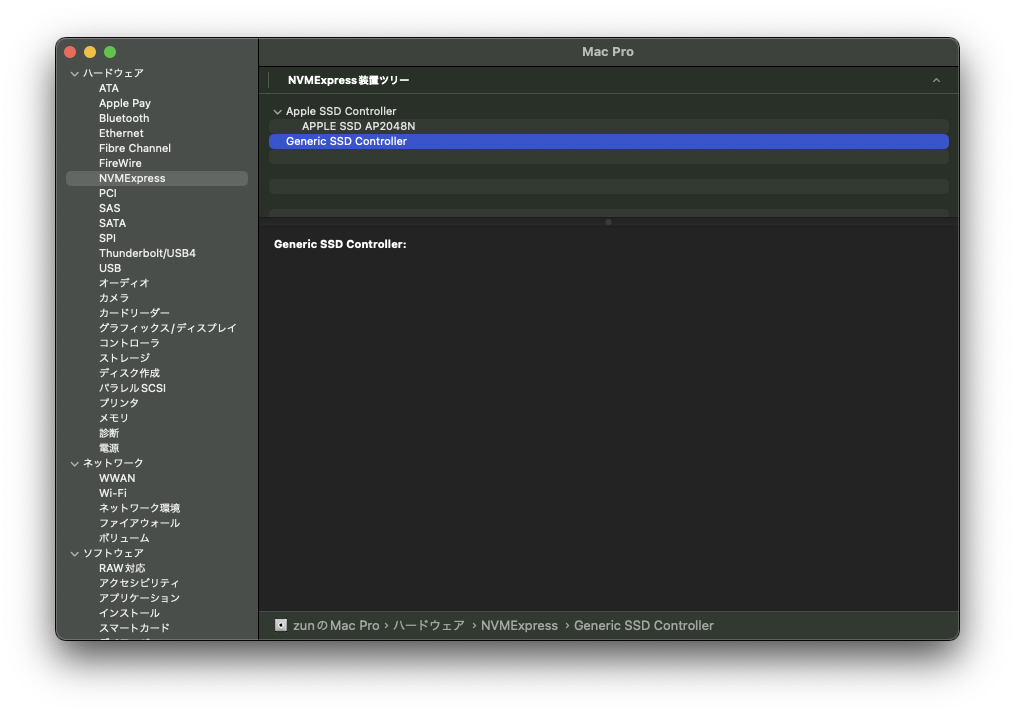The image size is (1015, 714).
Task: Open カードリーダー section
Action: coord(134,313)
